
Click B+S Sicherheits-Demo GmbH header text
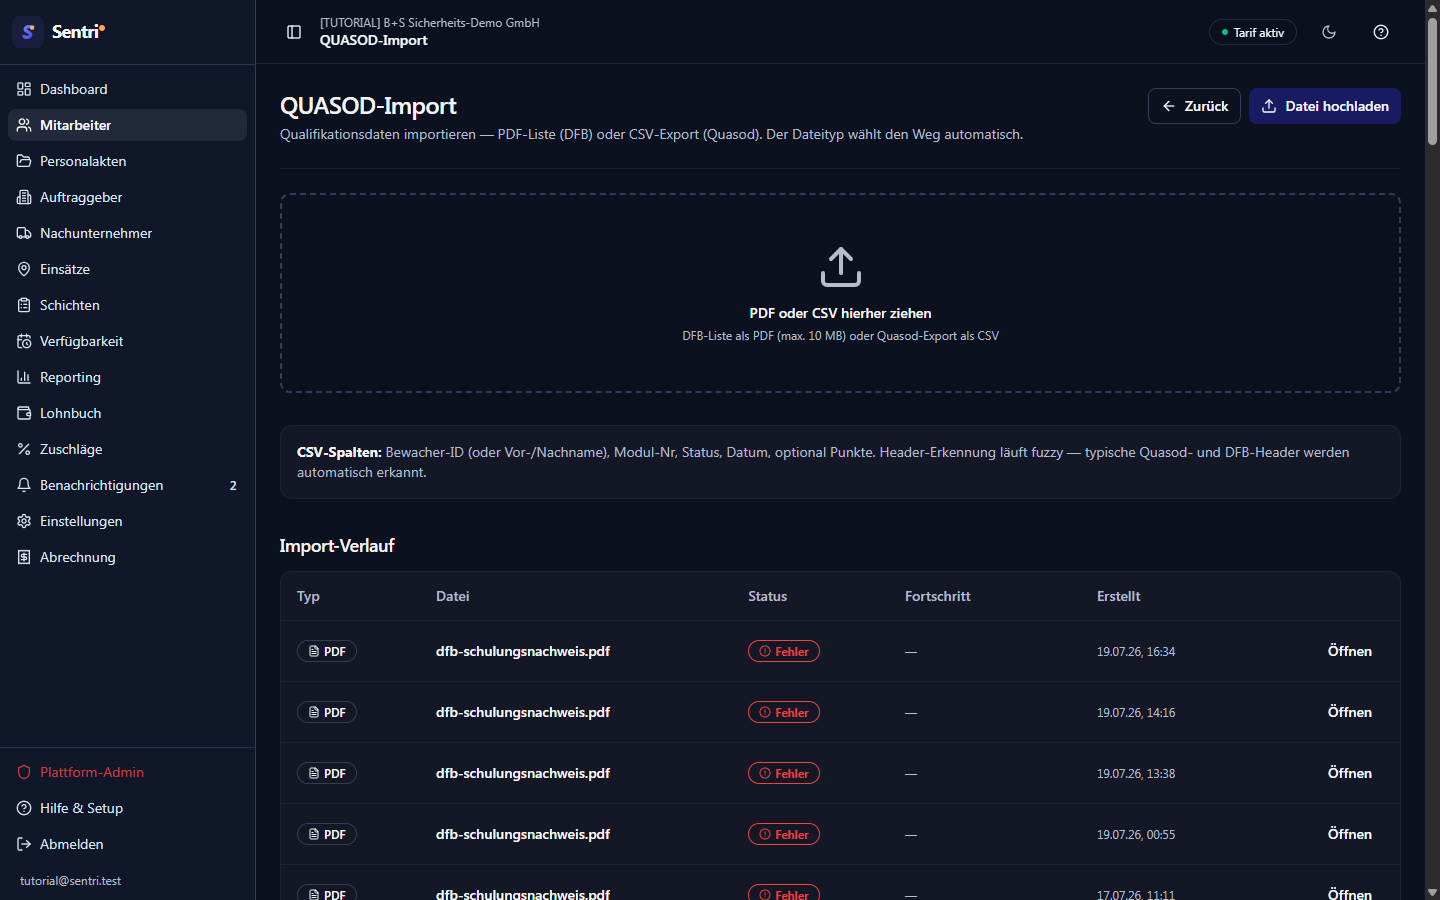(x=430, y=23)
